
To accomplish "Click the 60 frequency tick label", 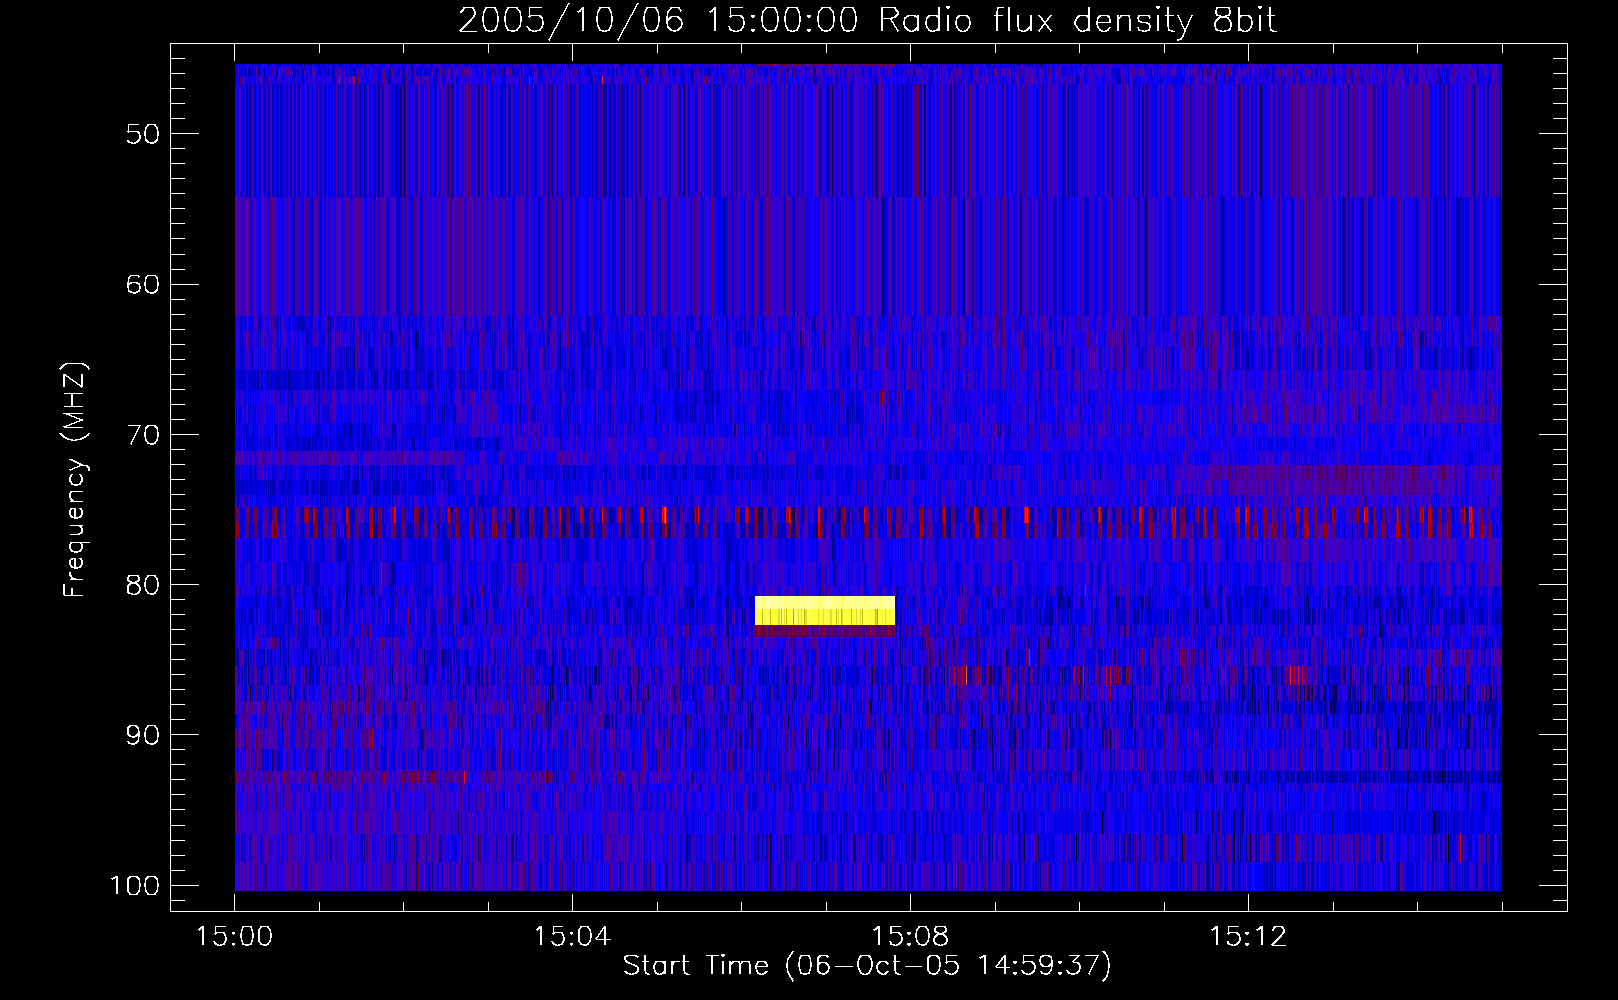I will click(x=143, y=284).
